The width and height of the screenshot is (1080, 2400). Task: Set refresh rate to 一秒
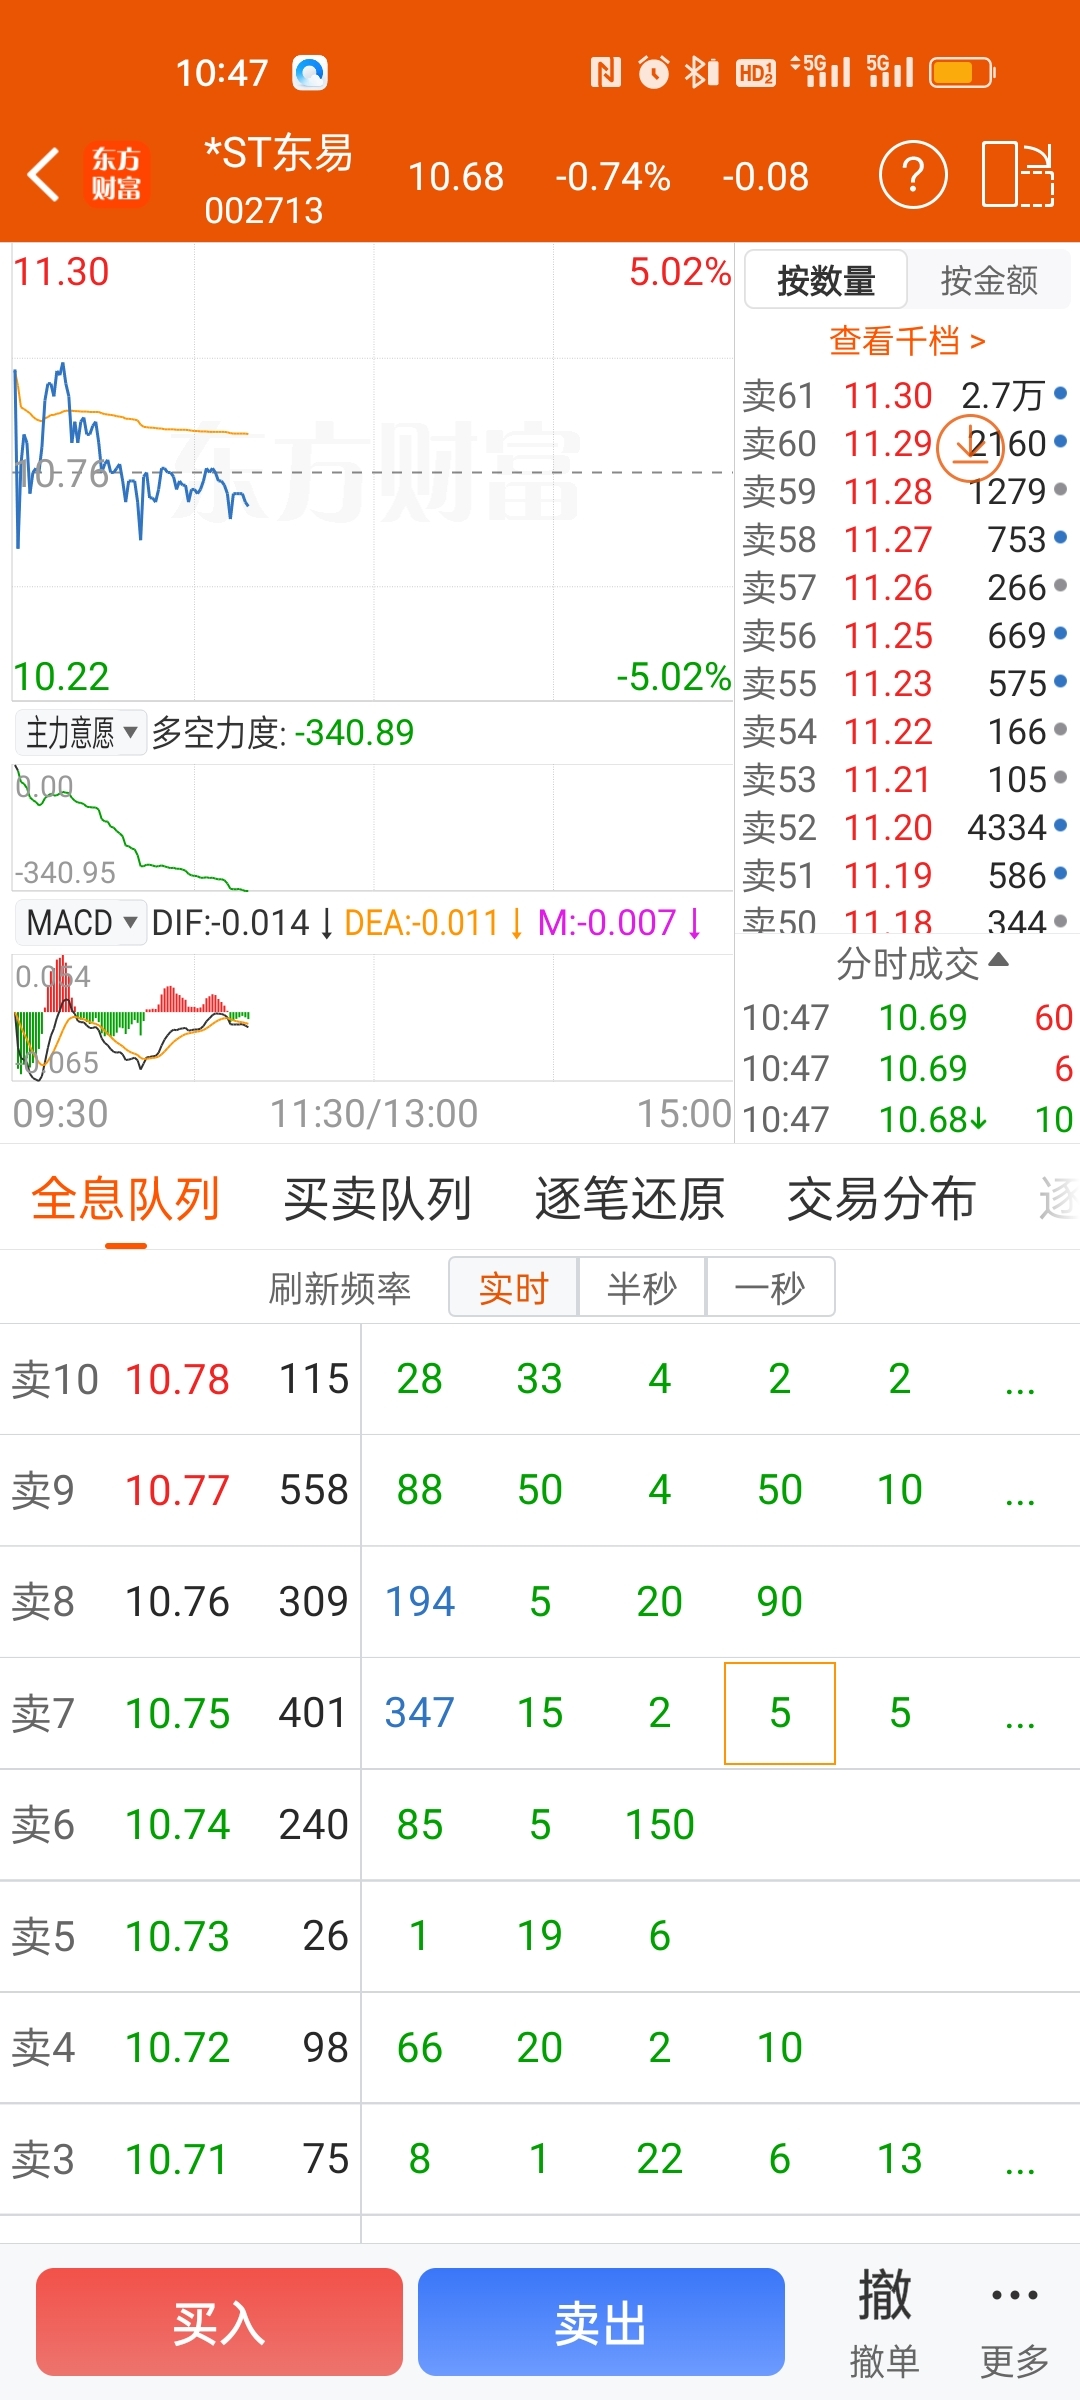point(769,1288)
